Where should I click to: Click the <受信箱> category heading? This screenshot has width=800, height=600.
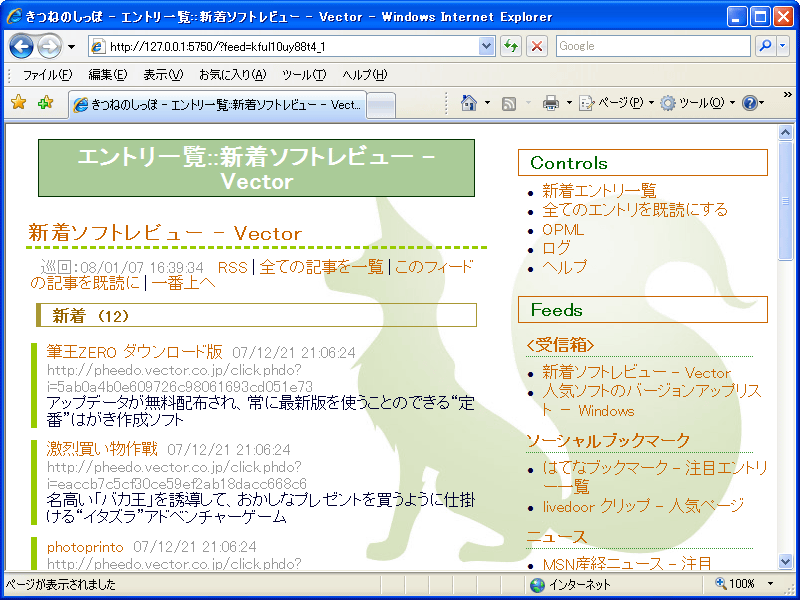560,345
